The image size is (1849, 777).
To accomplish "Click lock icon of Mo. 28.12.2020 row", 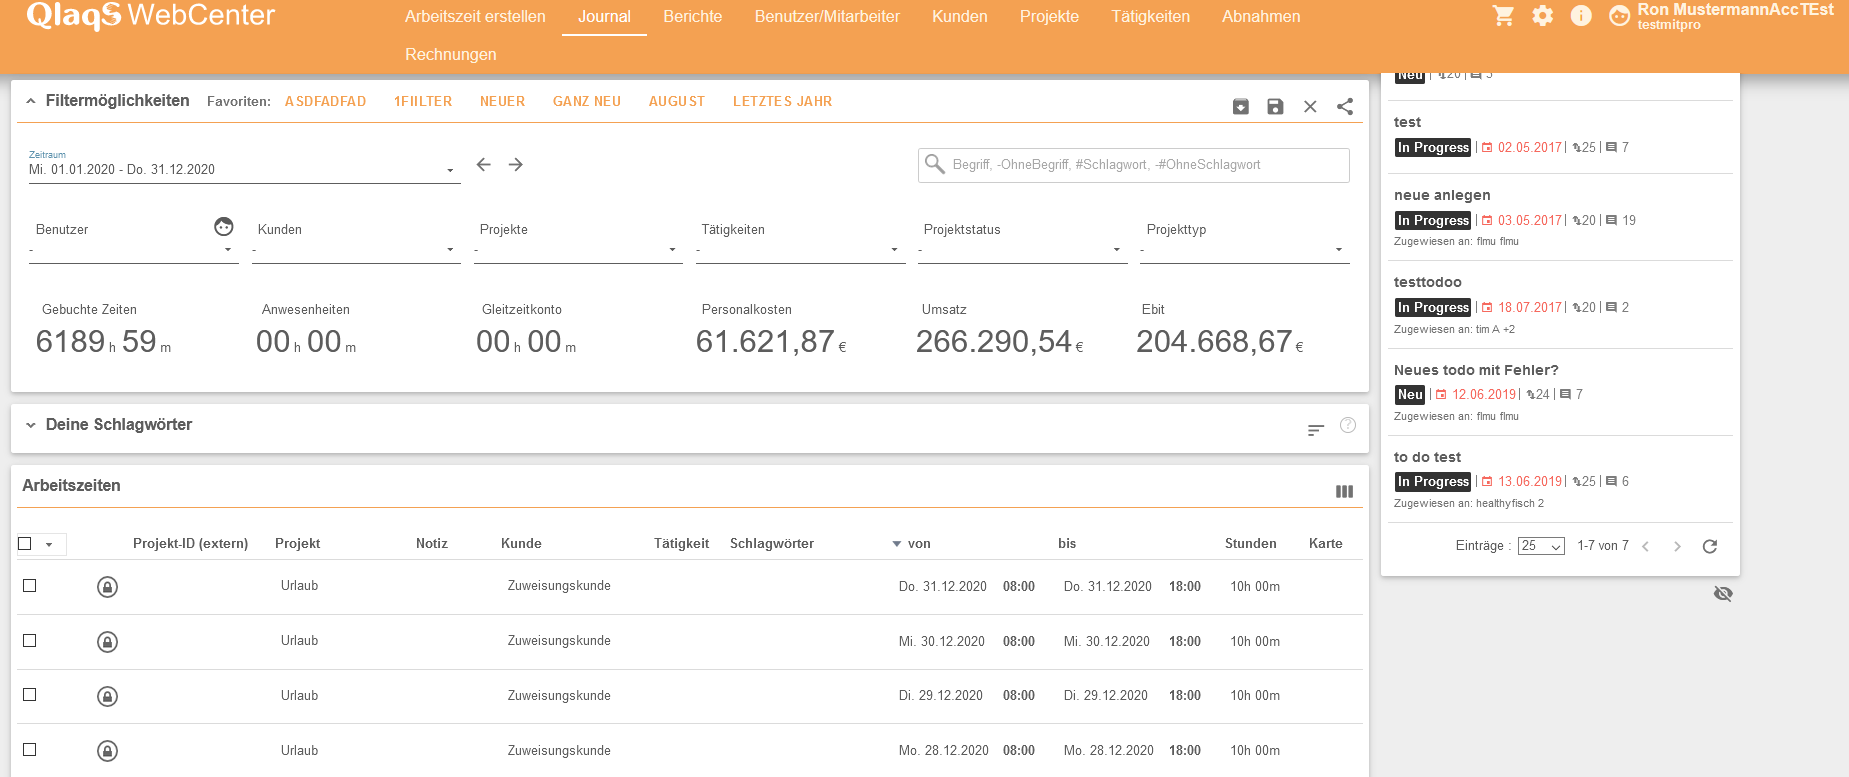I will 108,751.
